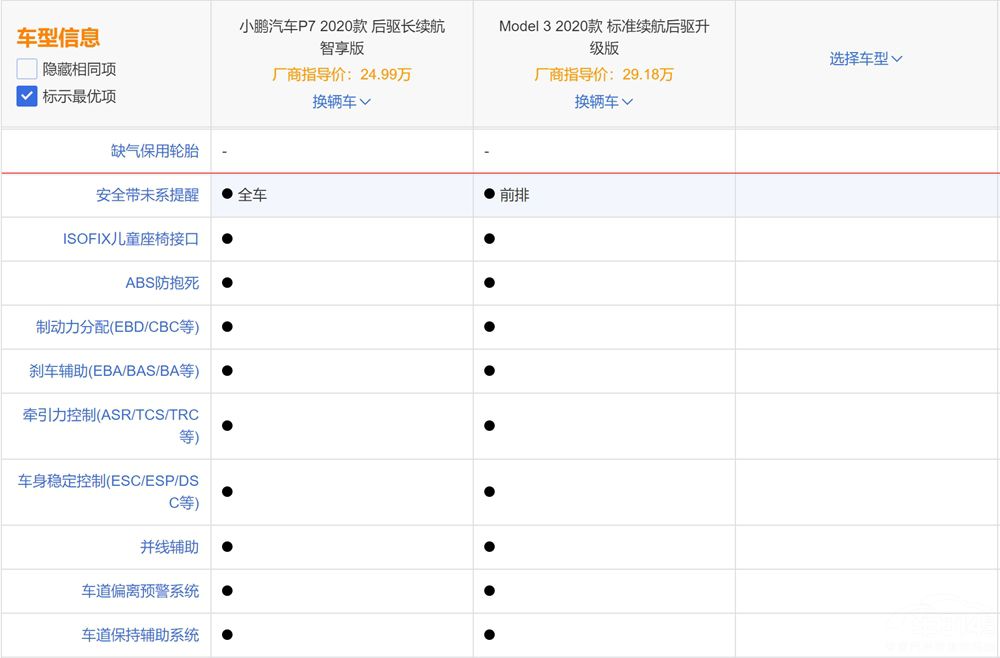Click 厂商指导价: 24.99万 price text
The image size is (1000, 658).
click(342, 75)
